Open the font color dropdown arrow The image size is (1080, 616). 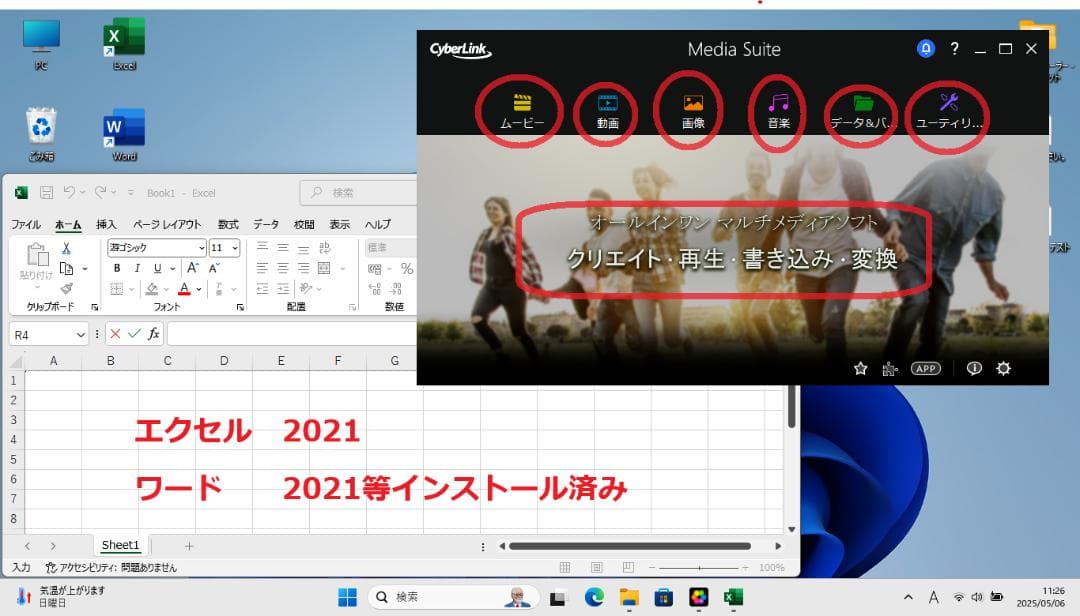pos(198,289)
